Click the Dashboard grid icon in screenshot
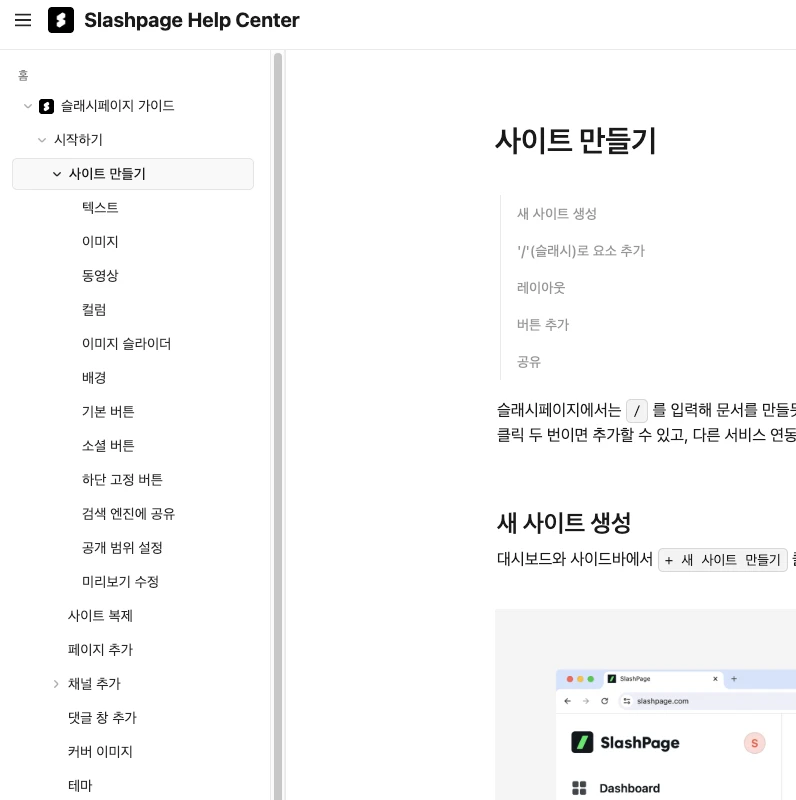This screenshot has width=796, height=800. (579, 788)
